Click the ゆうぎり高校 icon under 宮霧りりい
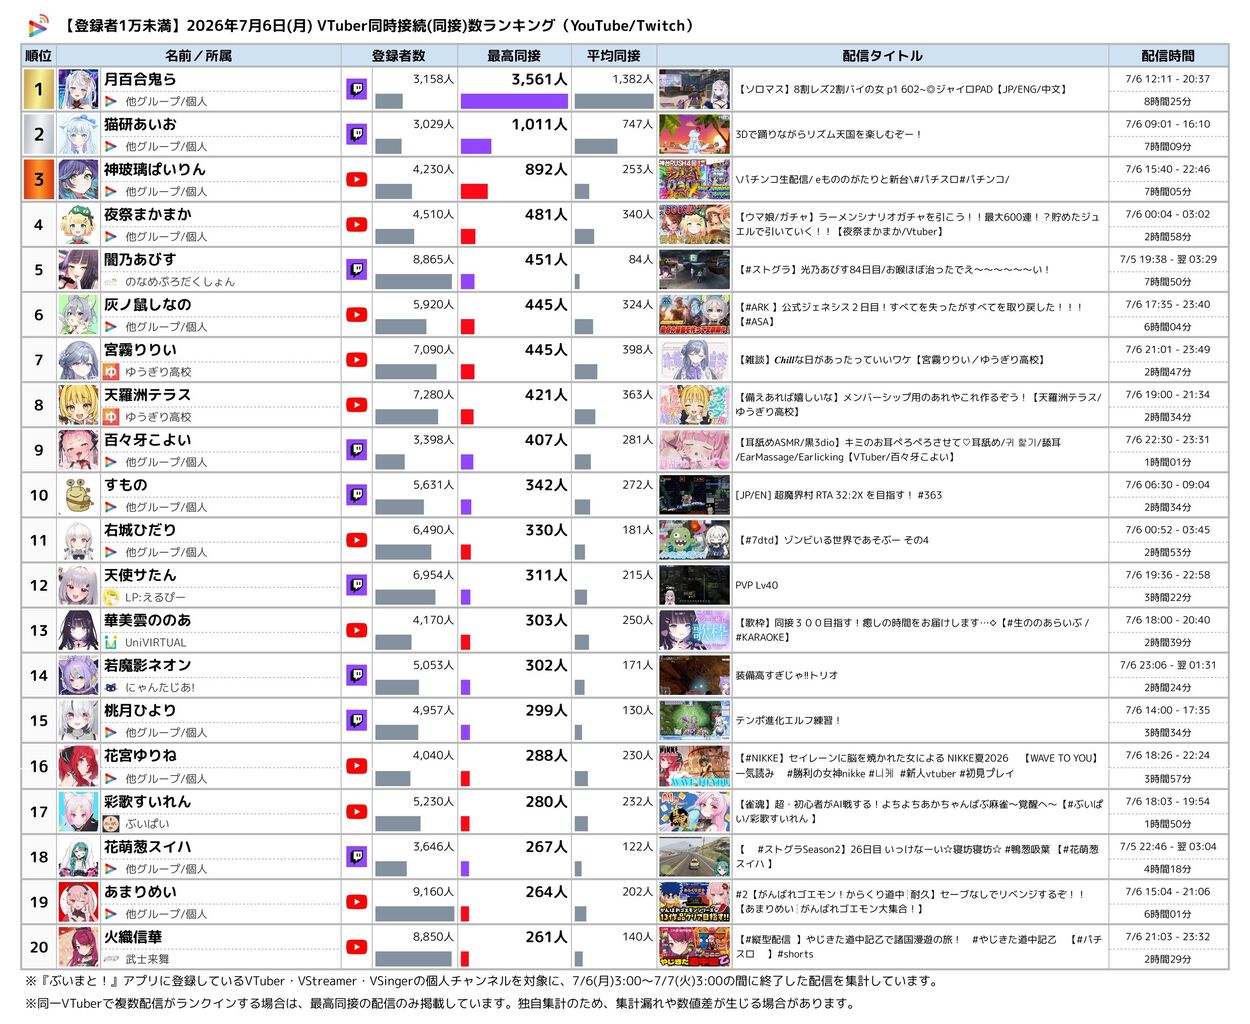The image size is (1250, 1024). pos(111,371)
